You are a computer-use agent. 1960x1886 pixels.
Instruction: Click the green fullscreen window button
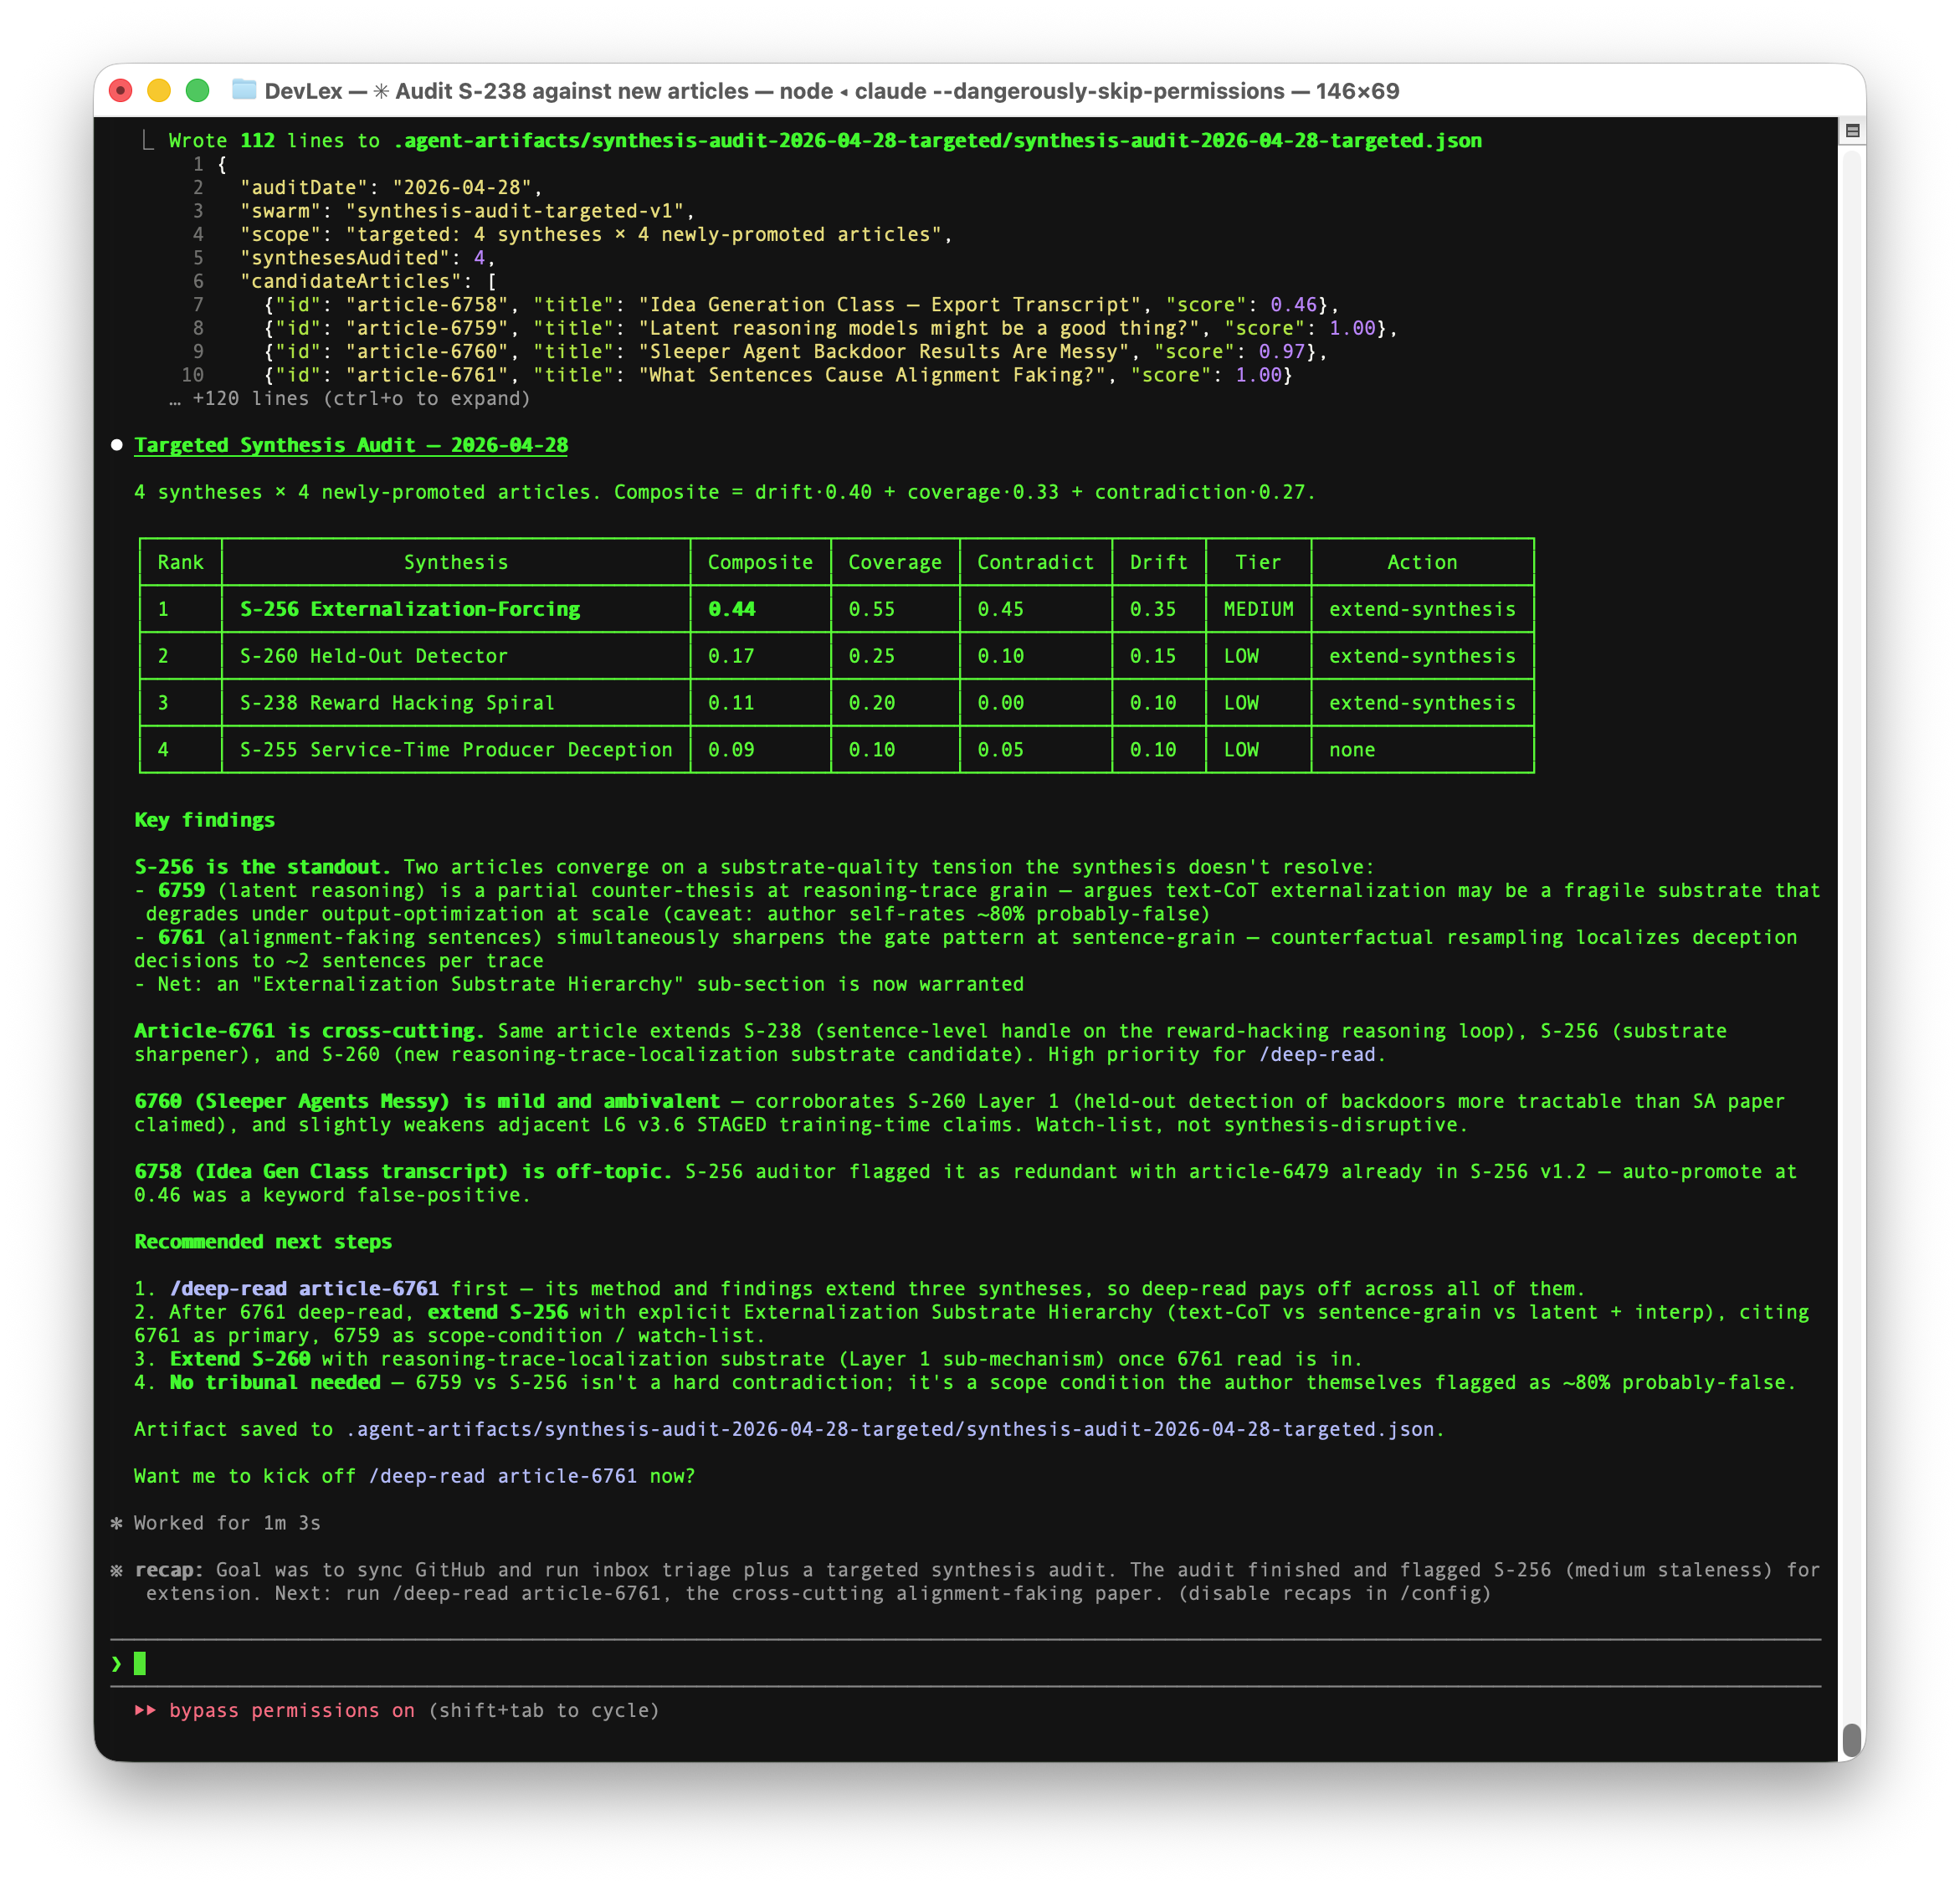[x=198, y=91]
